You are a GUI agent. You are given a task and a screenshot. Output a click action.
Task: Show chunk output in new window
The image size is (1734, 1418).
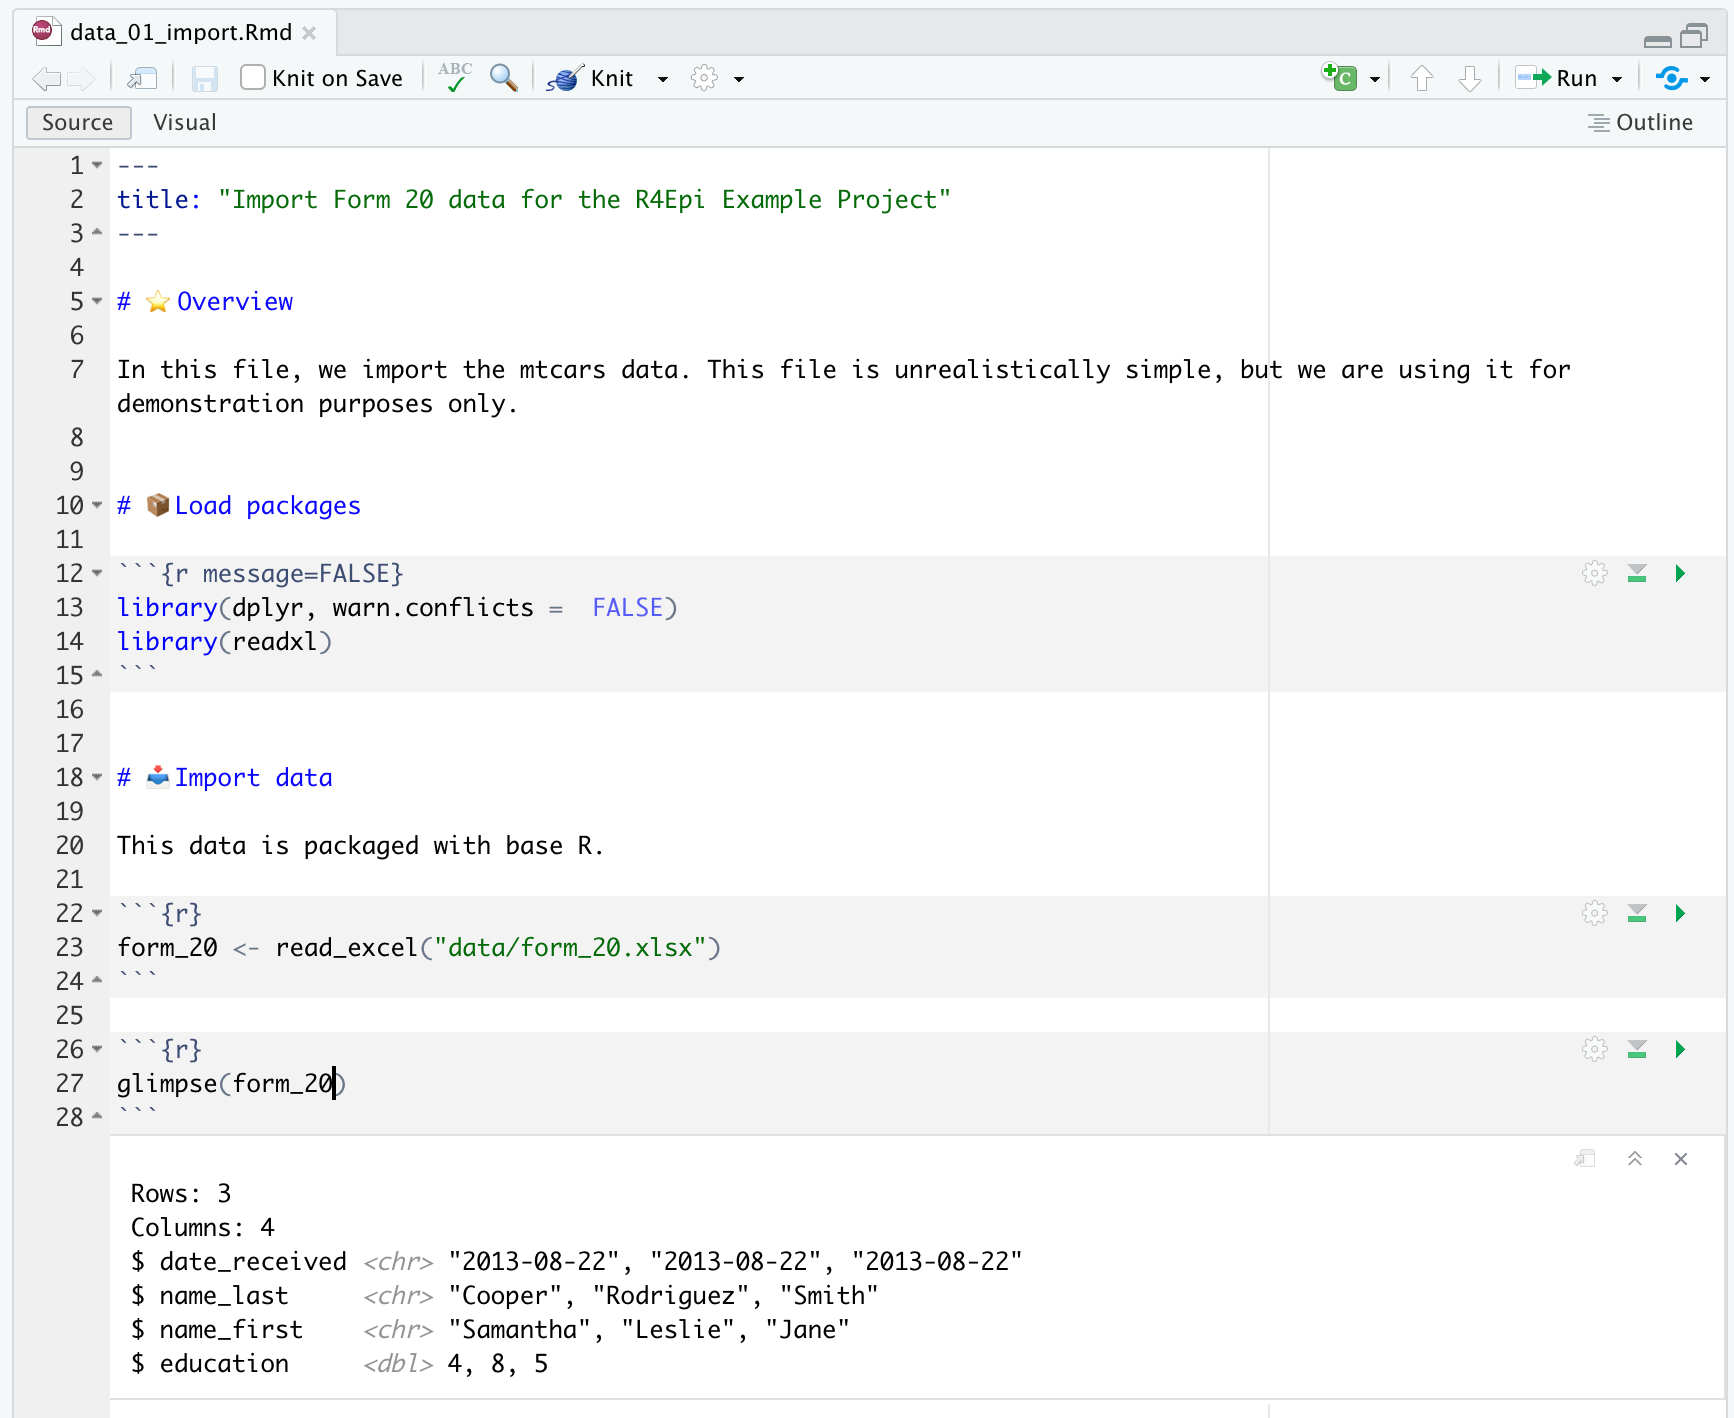point(1585,1159)
